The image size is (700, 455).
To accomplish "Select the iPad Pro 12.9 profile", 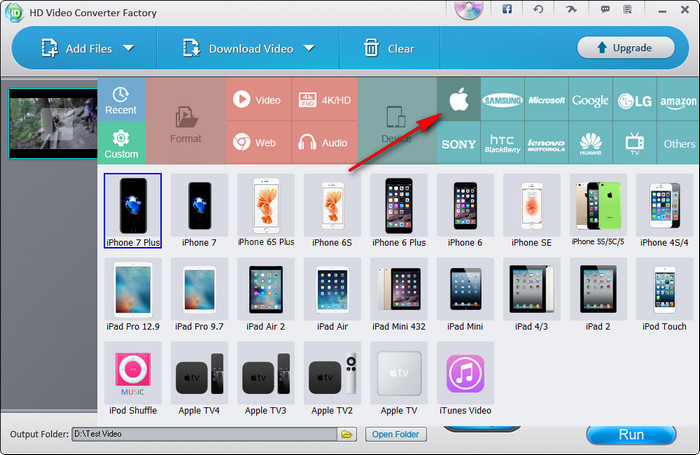I will [x=132, y=296].
